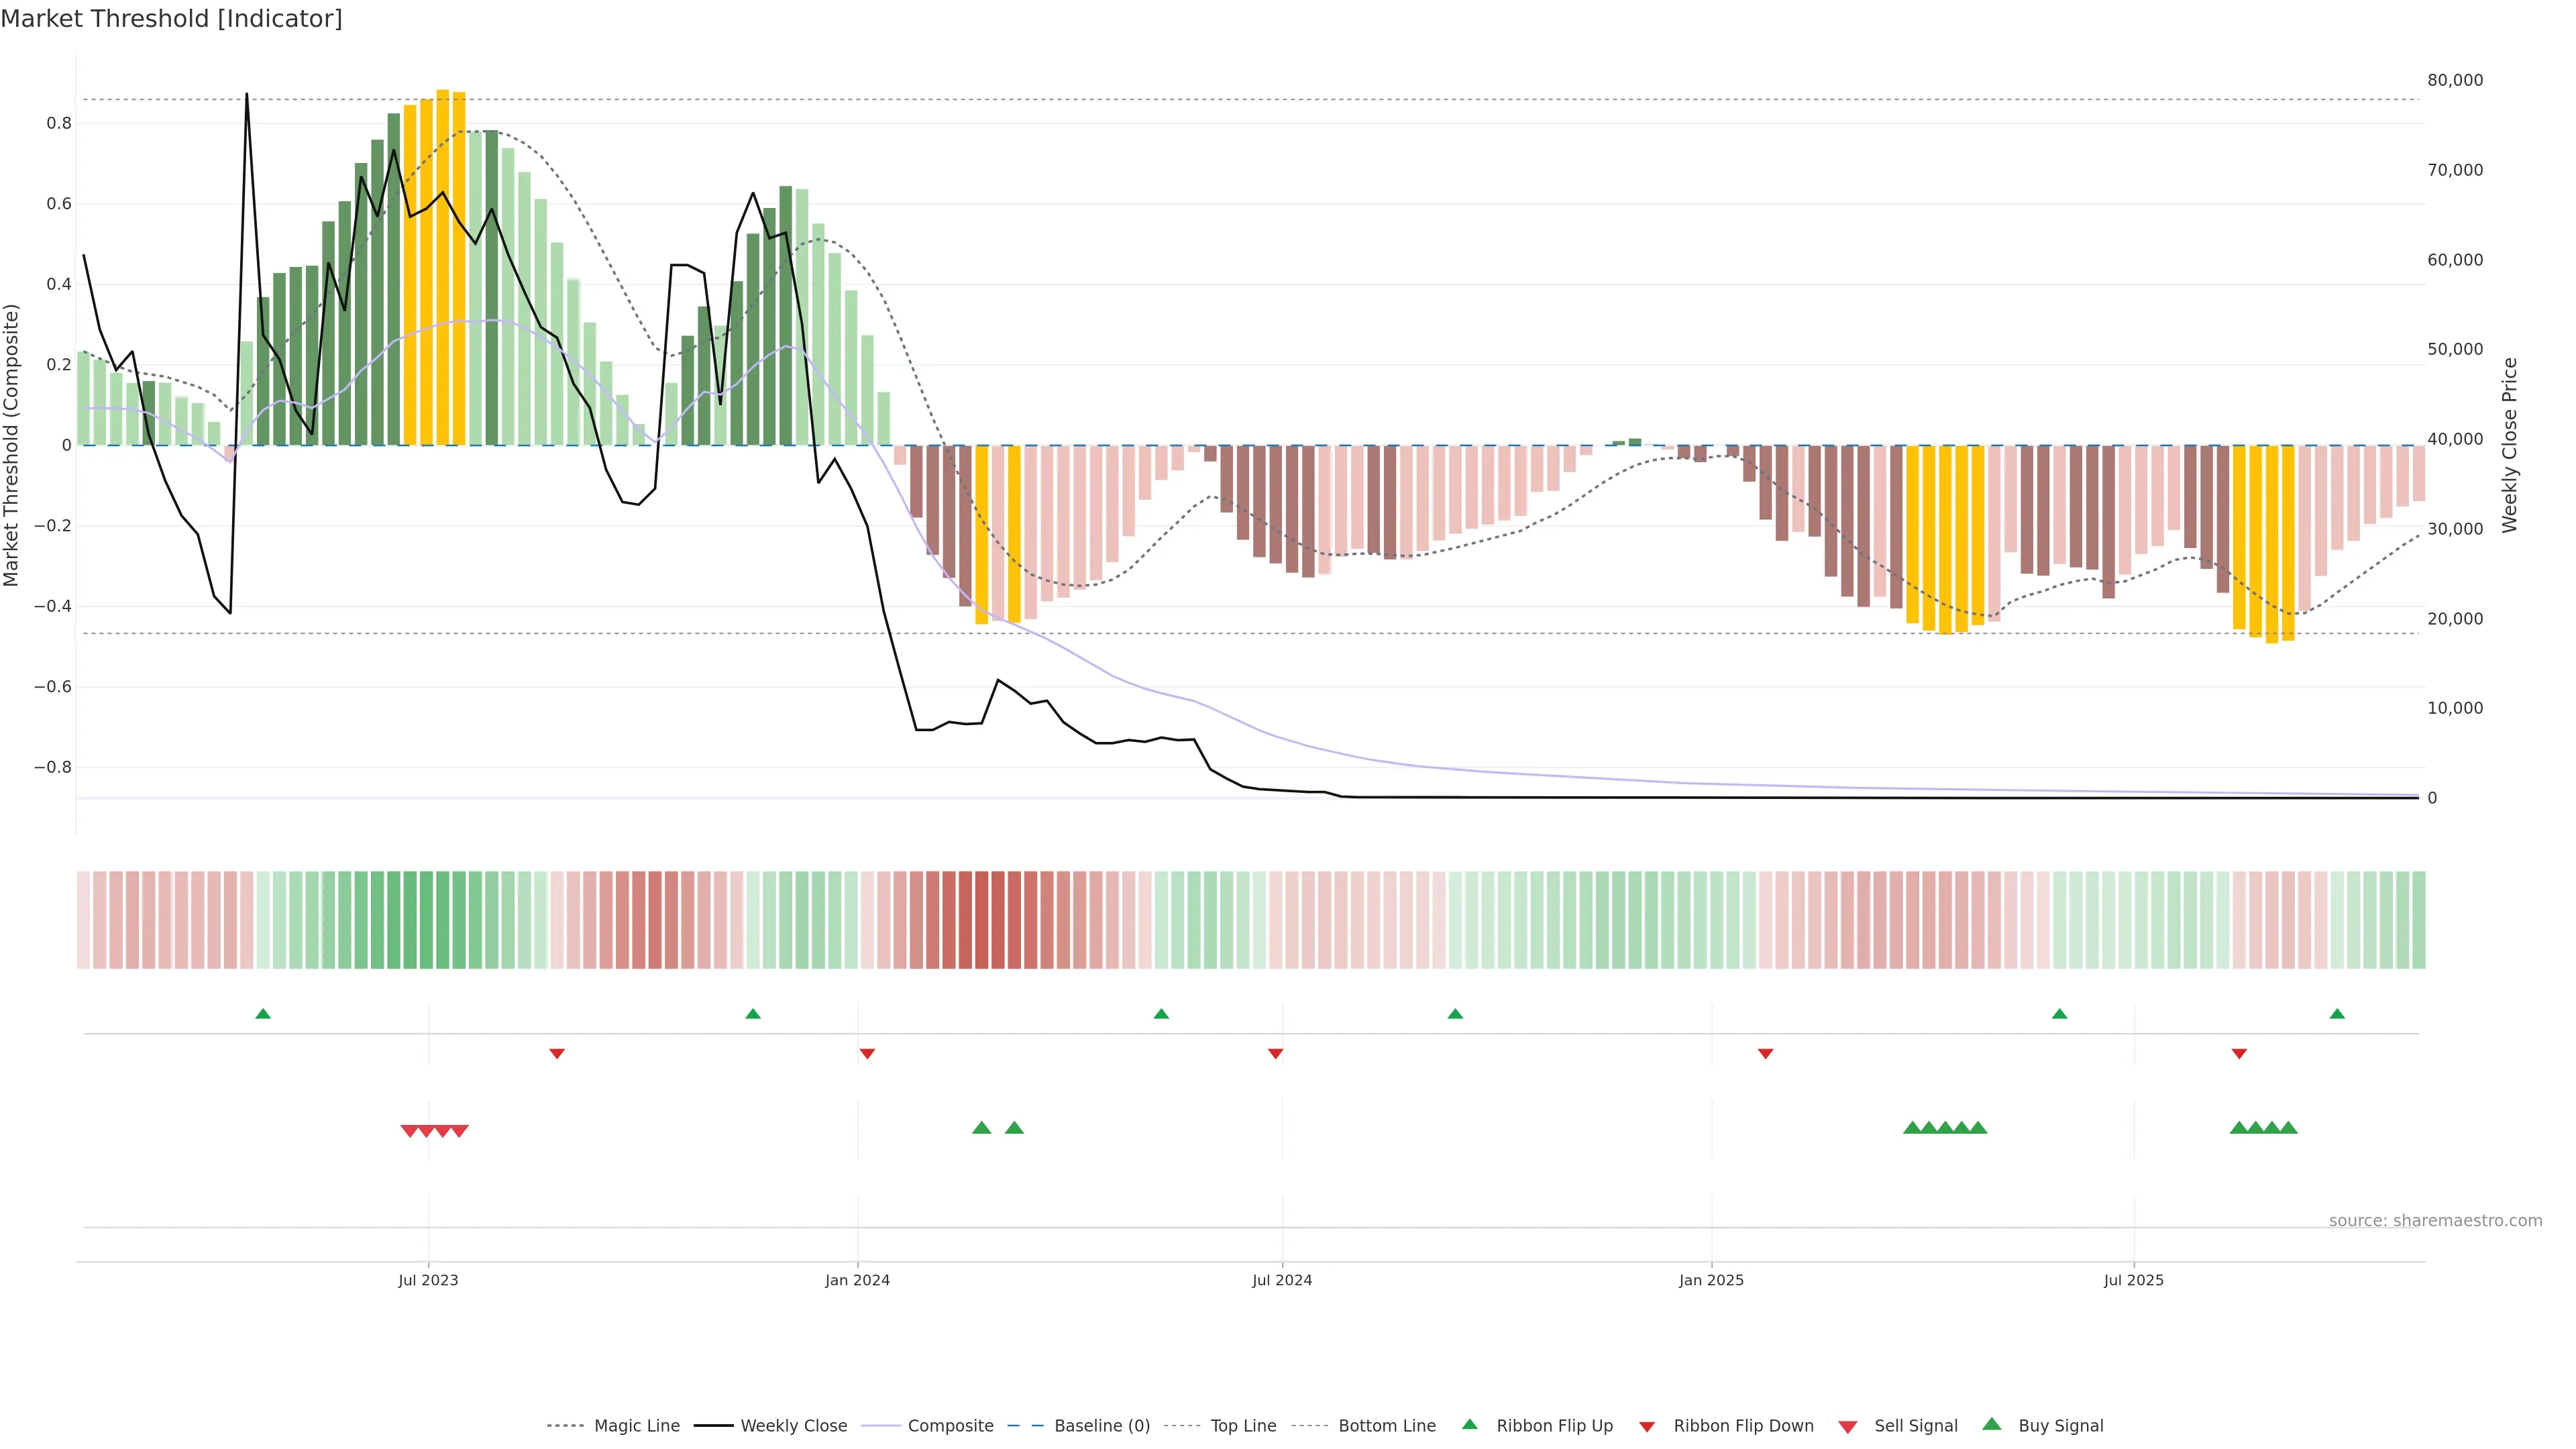Click the rightmost Ribbon Flip Up chart marker
This screenshot has width=2576, height=1449.
pyautogui.click(x=2337, y=1014)
